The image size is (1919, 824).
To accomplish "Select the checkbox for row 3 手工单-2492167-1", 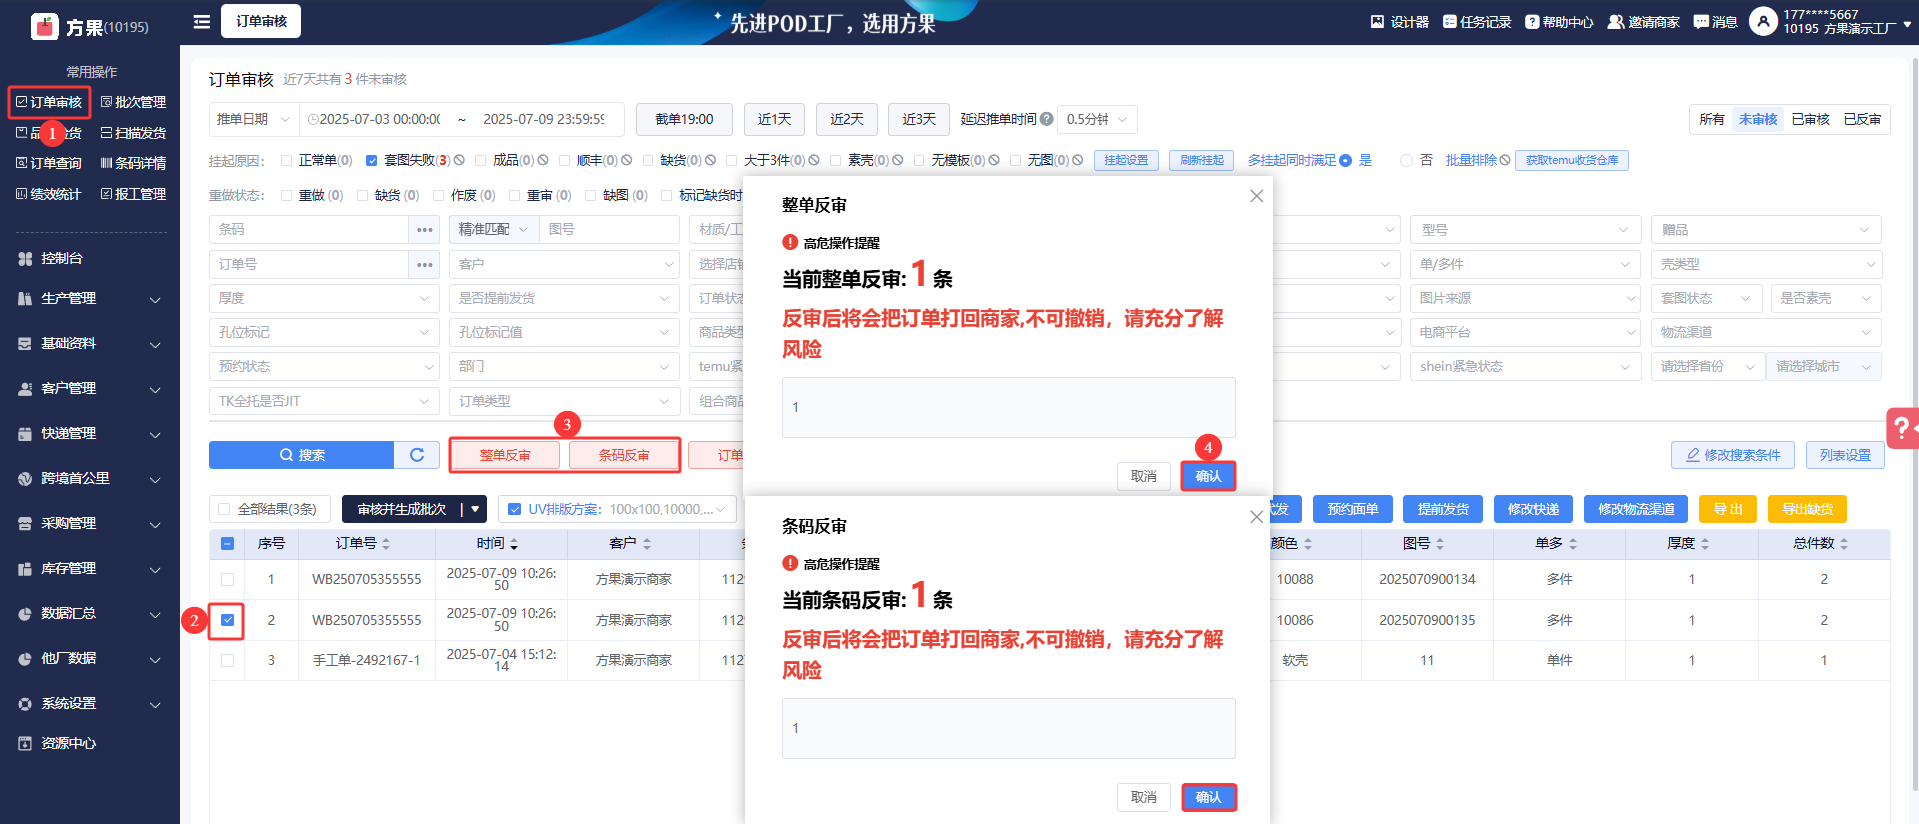I will [228, 661].
